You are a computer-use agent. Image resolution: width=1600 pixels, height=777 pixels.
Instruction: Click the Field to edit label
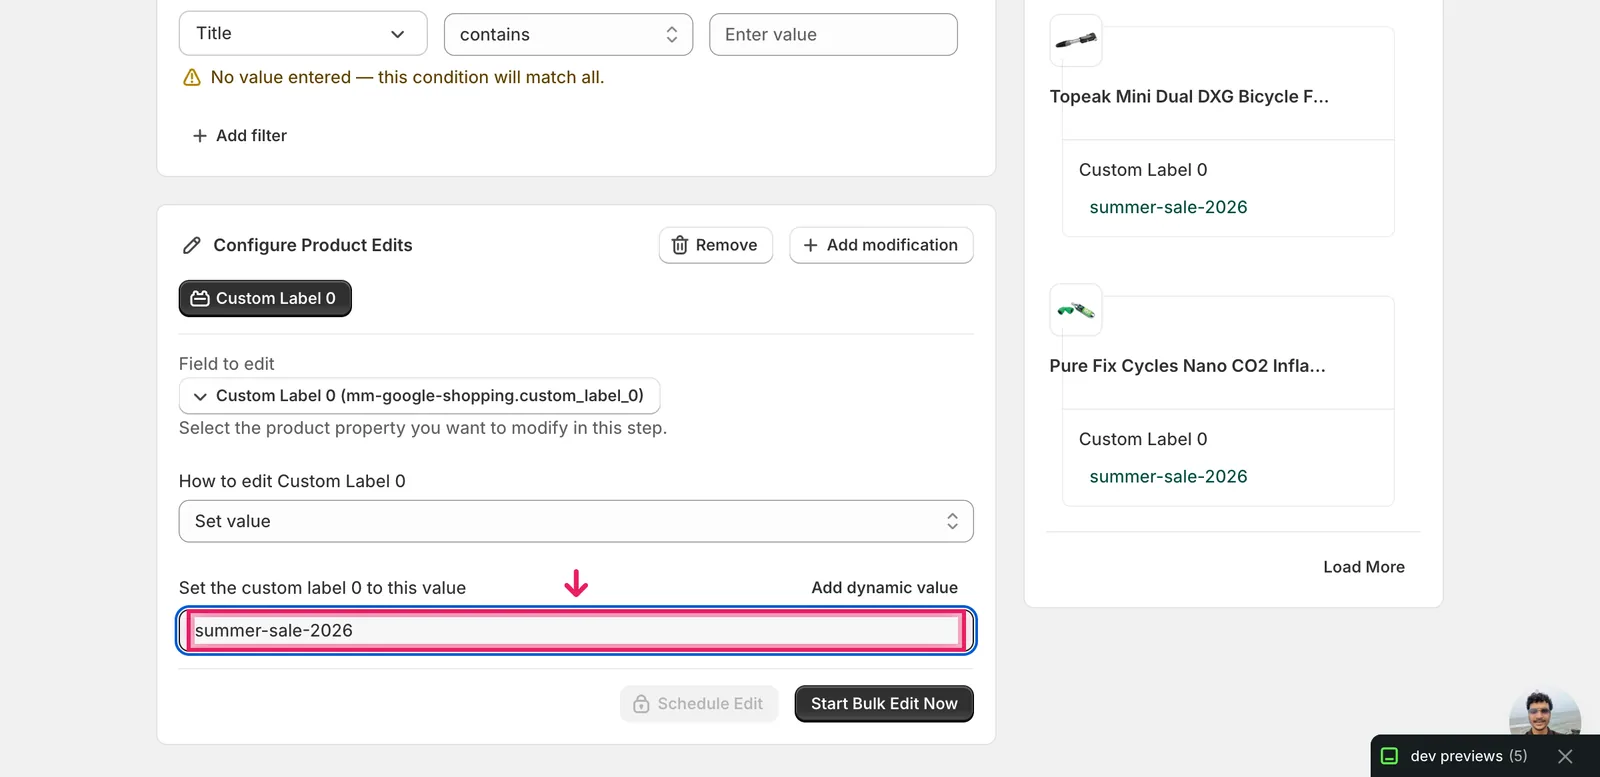(x=226, y=364)
